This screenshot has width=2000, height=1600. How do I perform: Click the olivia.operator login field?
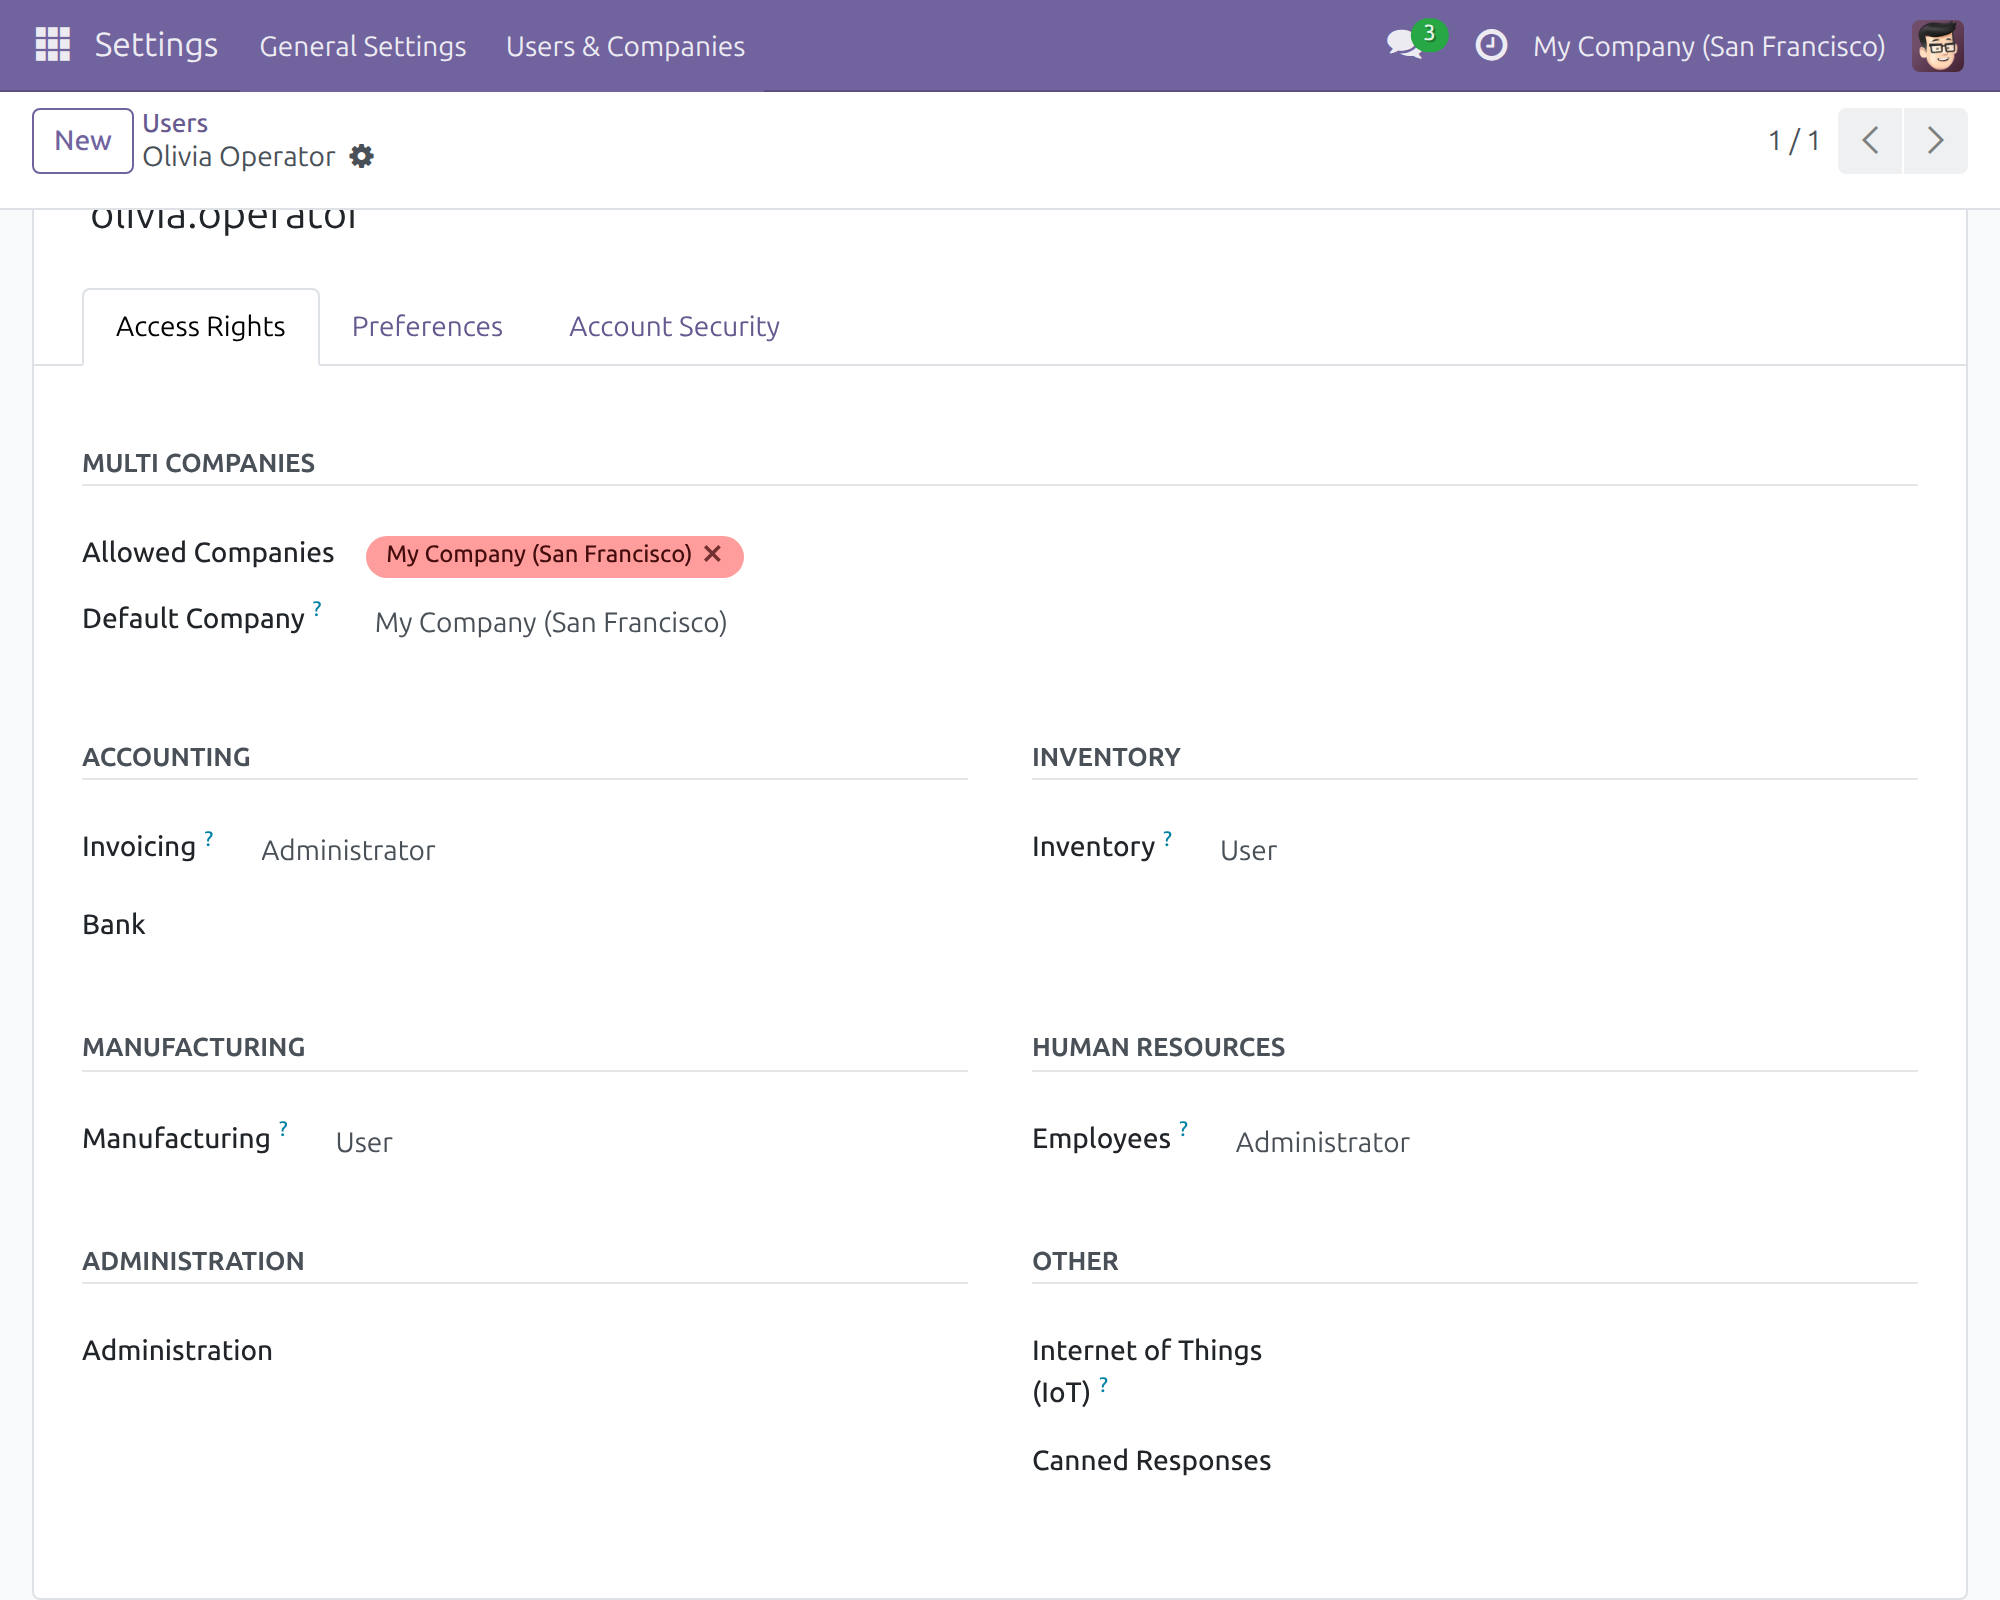pos(223,221)
